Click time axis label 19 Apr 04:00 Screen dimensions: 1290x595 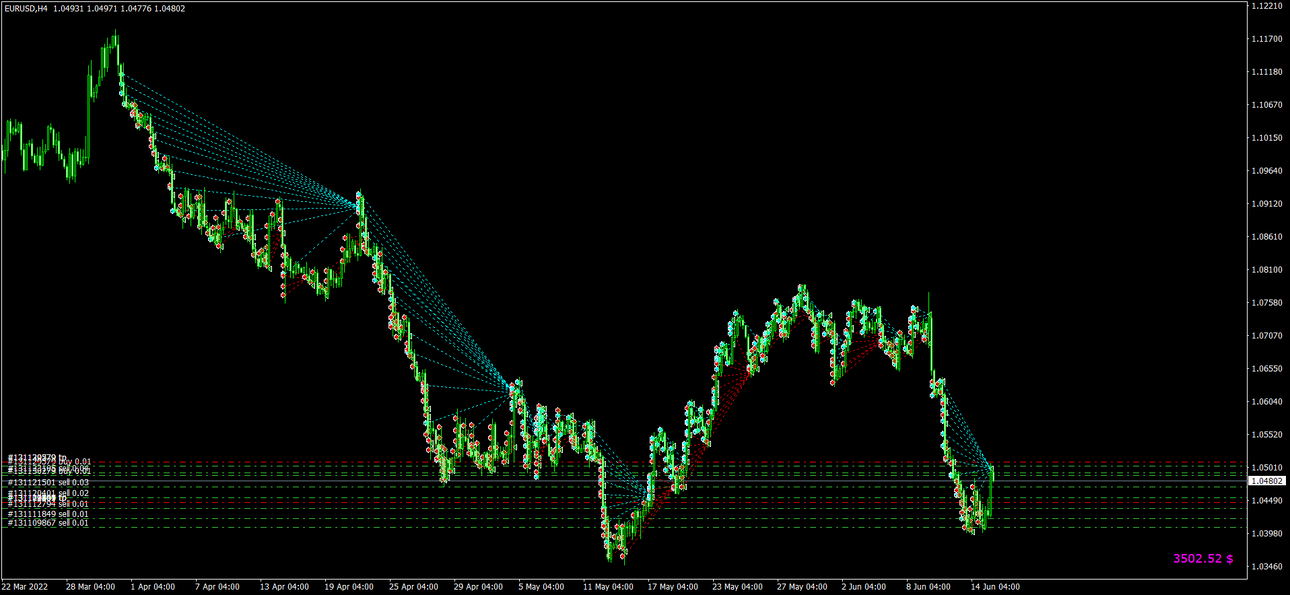(348, 587)
